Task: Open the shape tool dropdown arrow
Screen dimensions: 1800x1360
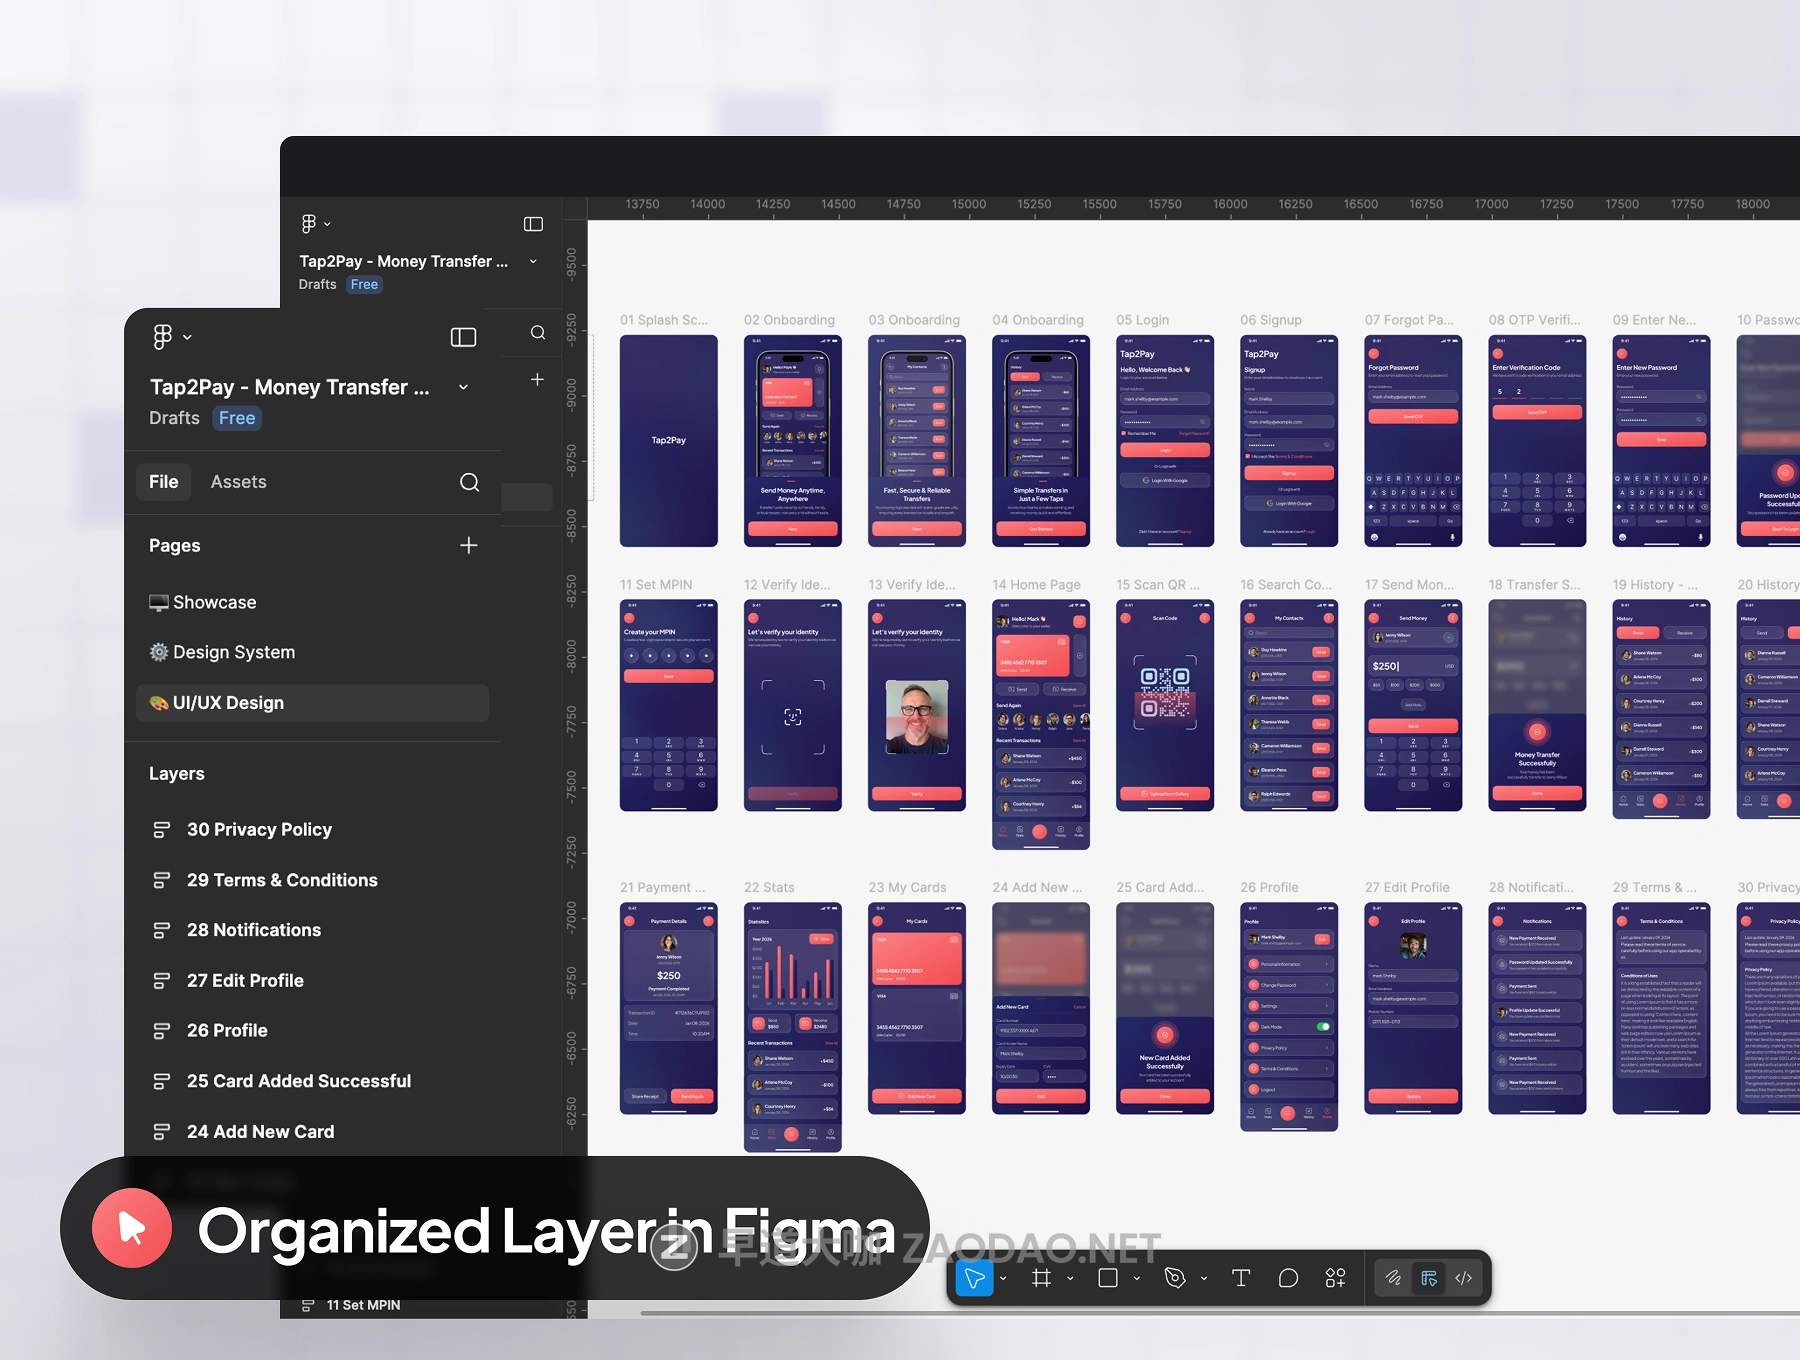Action: (x=1137, y=1278)
